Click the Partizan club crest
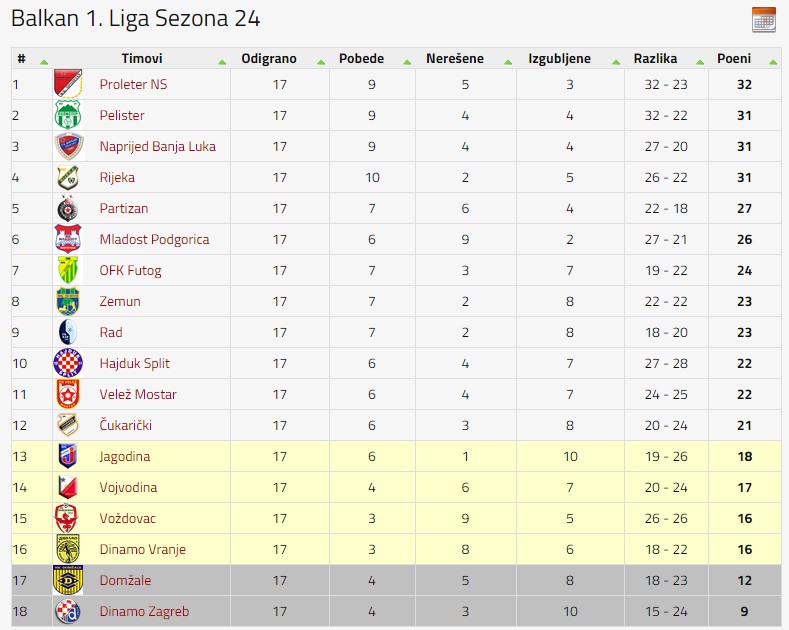This screenshot has width=789, height=630. pos(67,208)
